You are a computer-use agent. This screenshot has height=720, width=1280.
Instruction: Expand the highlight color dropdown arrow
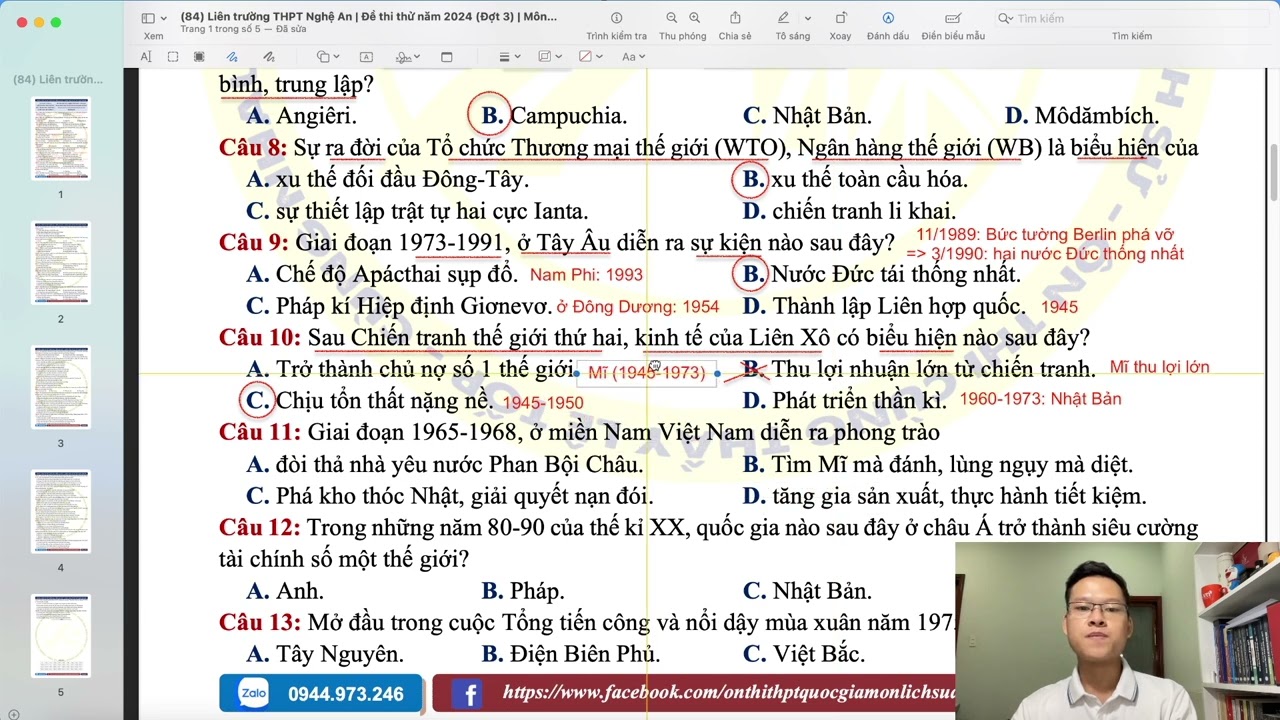(x=807, y=18)
